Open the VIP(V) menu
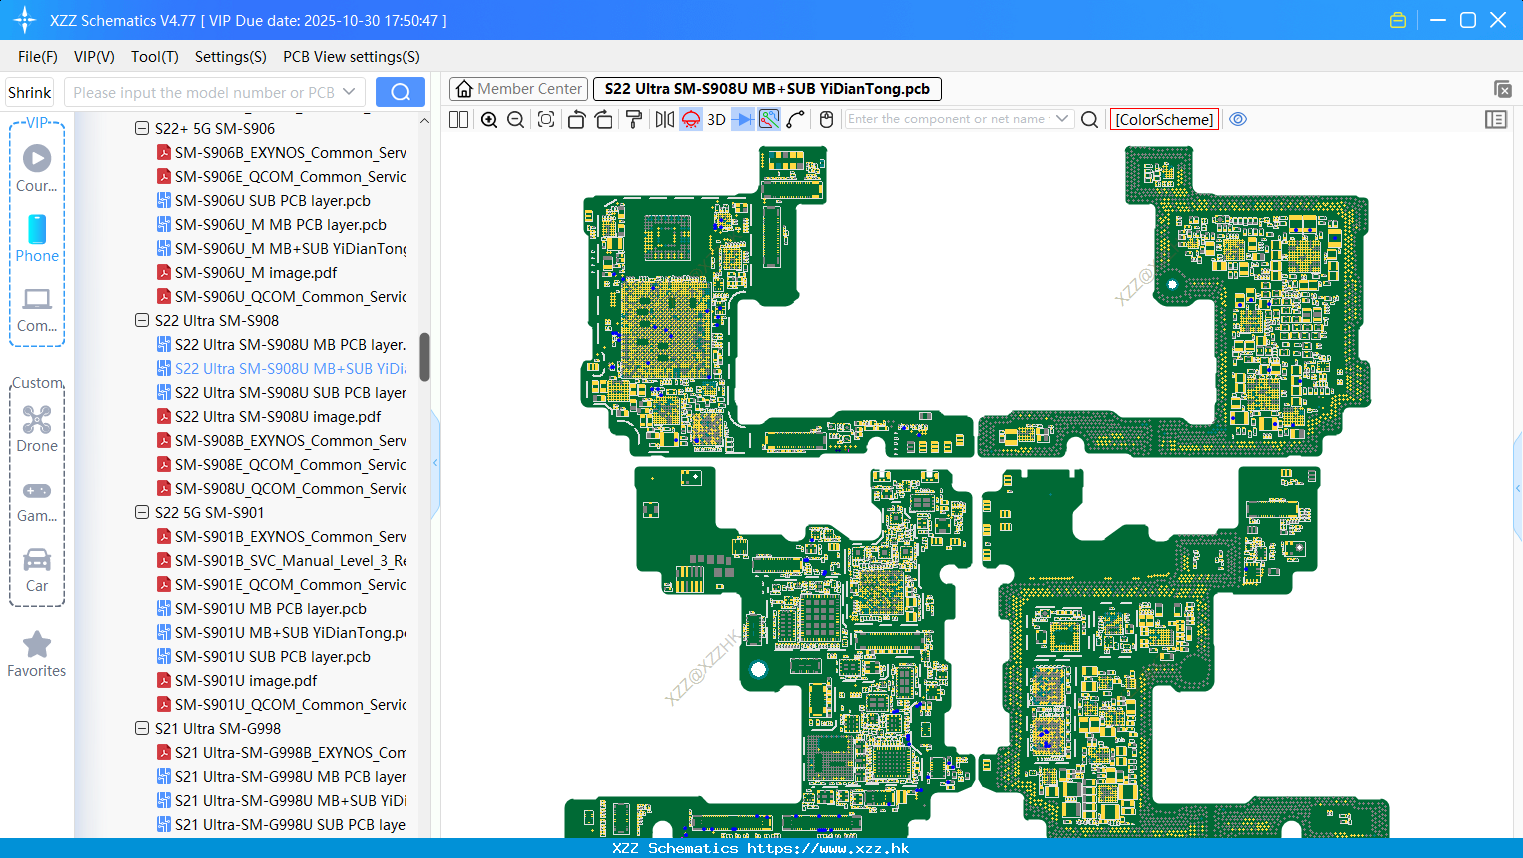Screen dimensions: 1523x858 click(94, 57)
